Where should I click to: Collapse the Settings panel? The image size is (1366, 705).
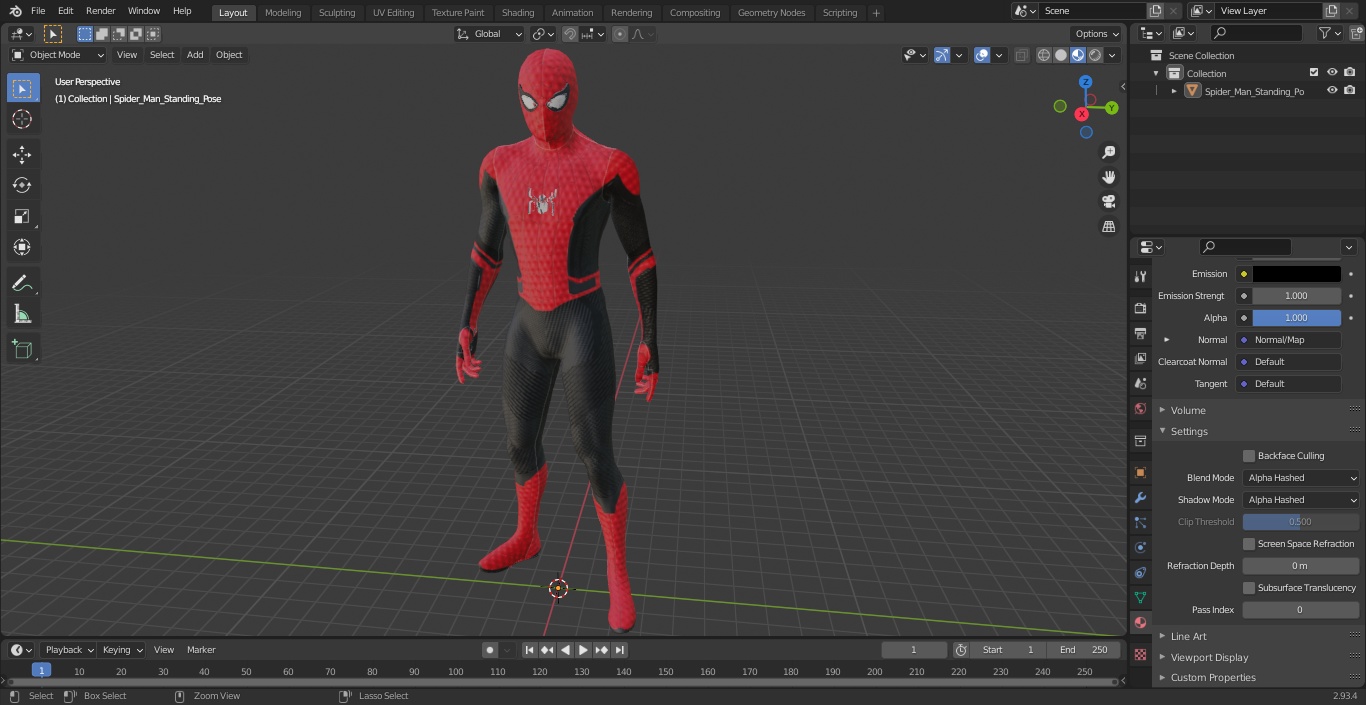pyautogui.click(x=1189, y=432)
